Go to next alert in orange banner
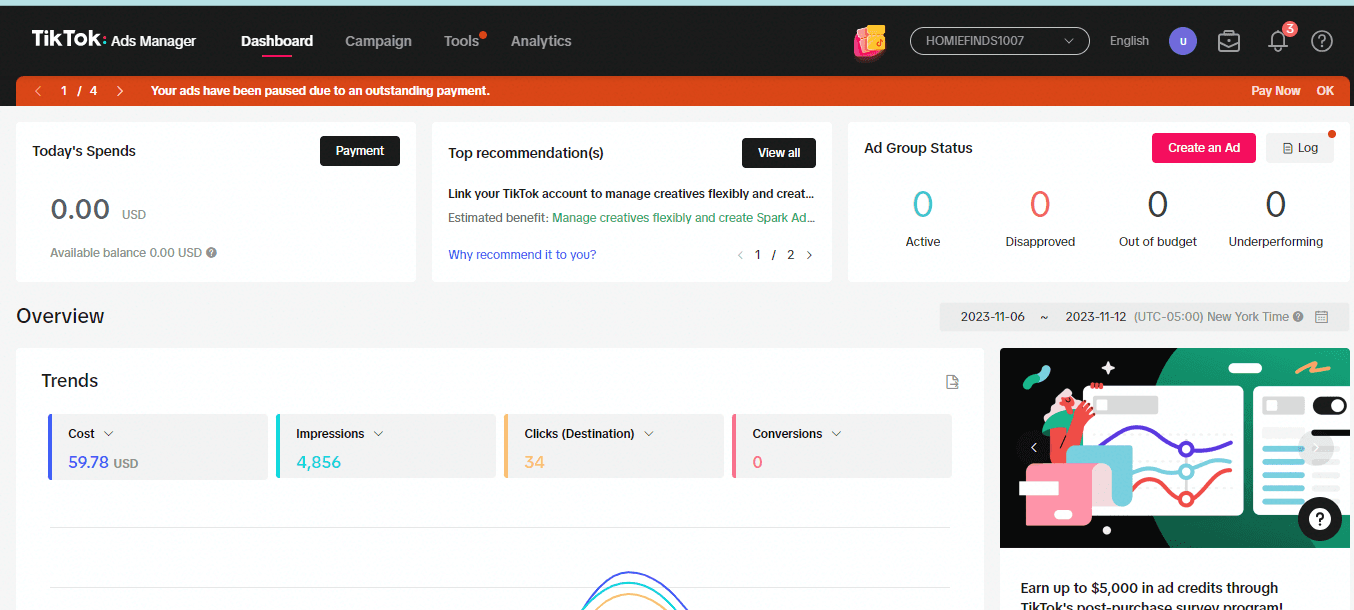This screenshot has height=610, width=1354. point(120,91)
